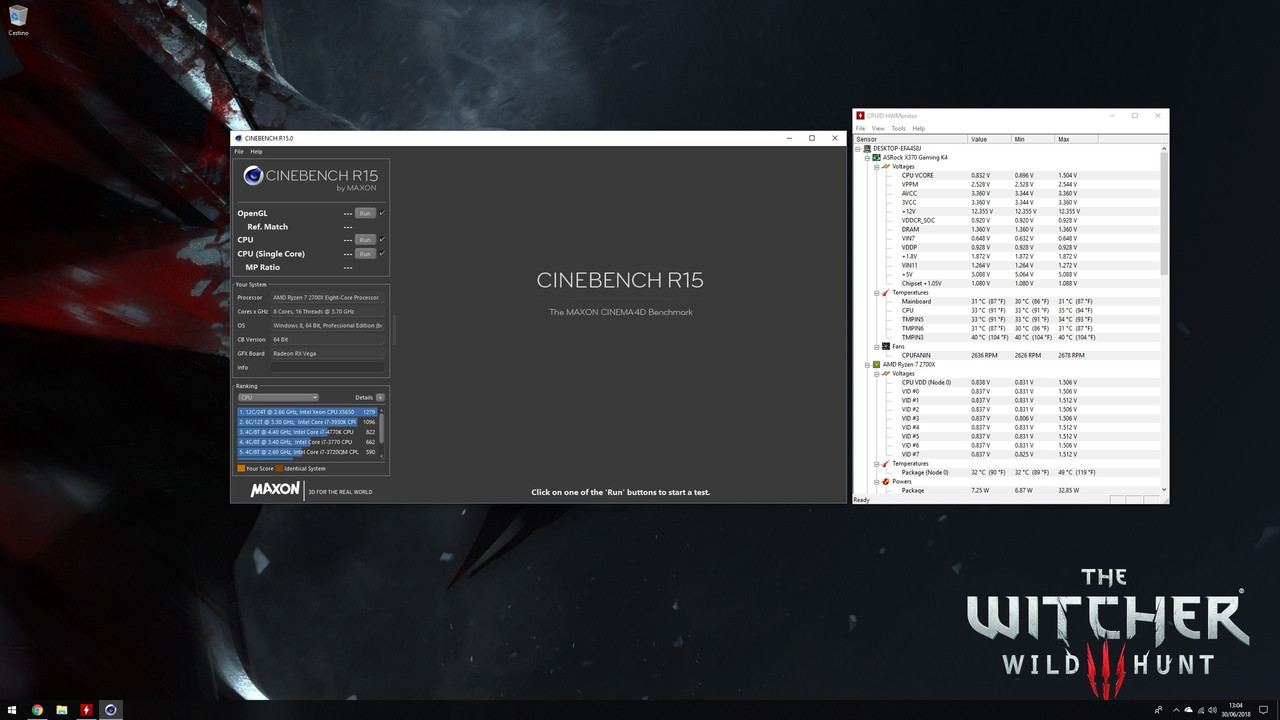Click the Powers flame icon
This screenshot has height=720, width=1280.
point(885,481)
